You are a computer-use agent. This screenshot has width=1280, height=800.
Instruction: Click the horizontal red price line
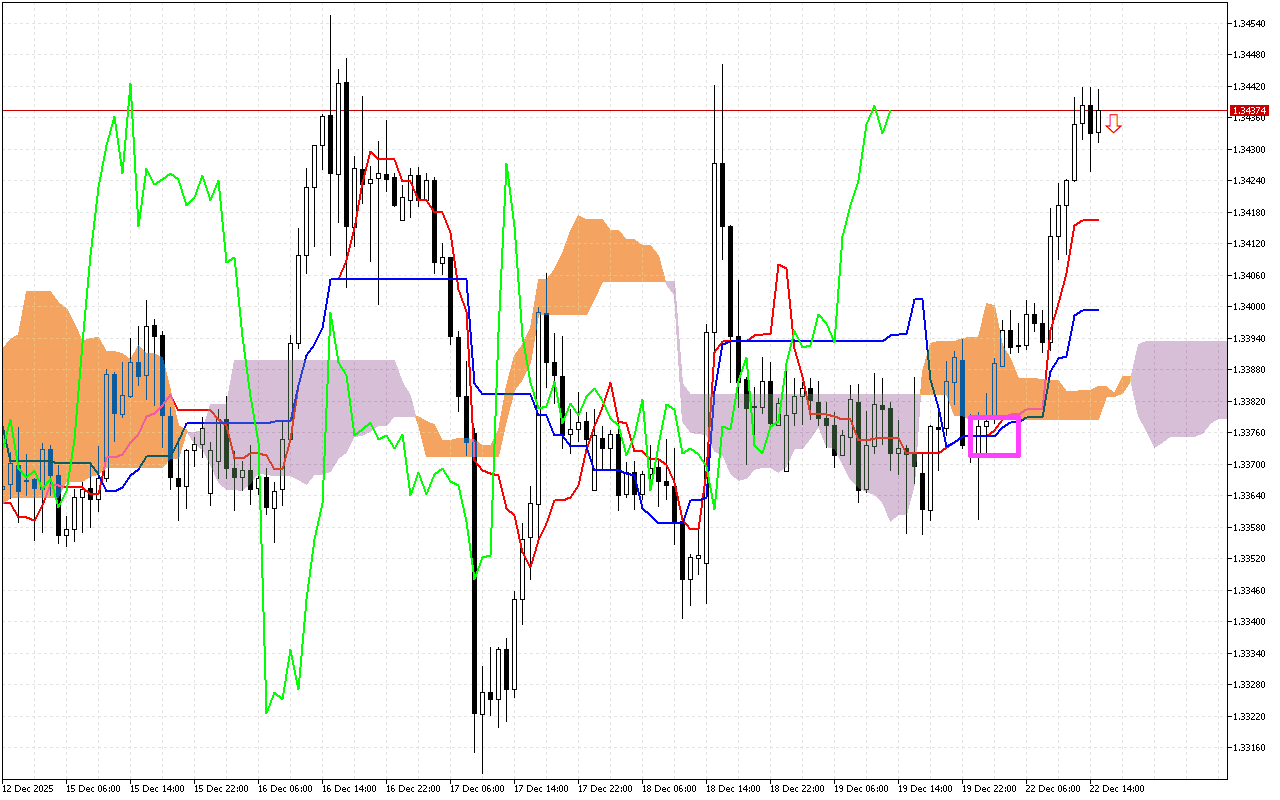point(600,110)
